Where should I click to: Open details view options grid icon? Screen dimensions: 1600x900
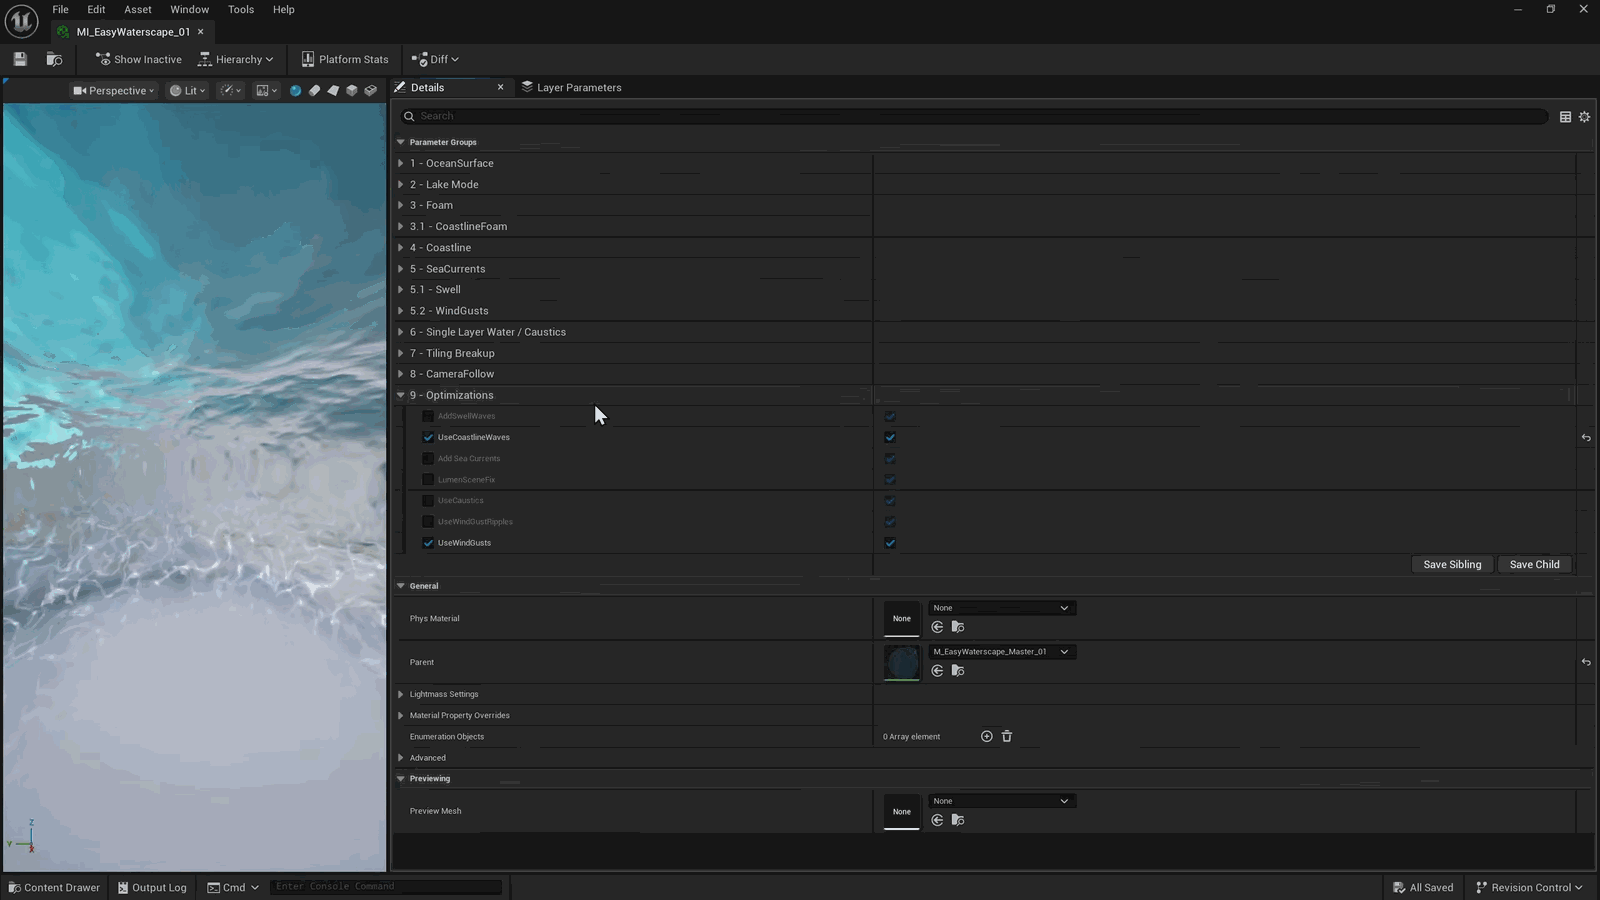coord(1565,117)
